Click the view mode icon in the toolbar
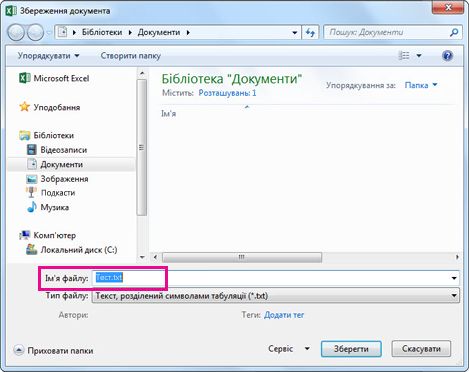 (404, 55)
